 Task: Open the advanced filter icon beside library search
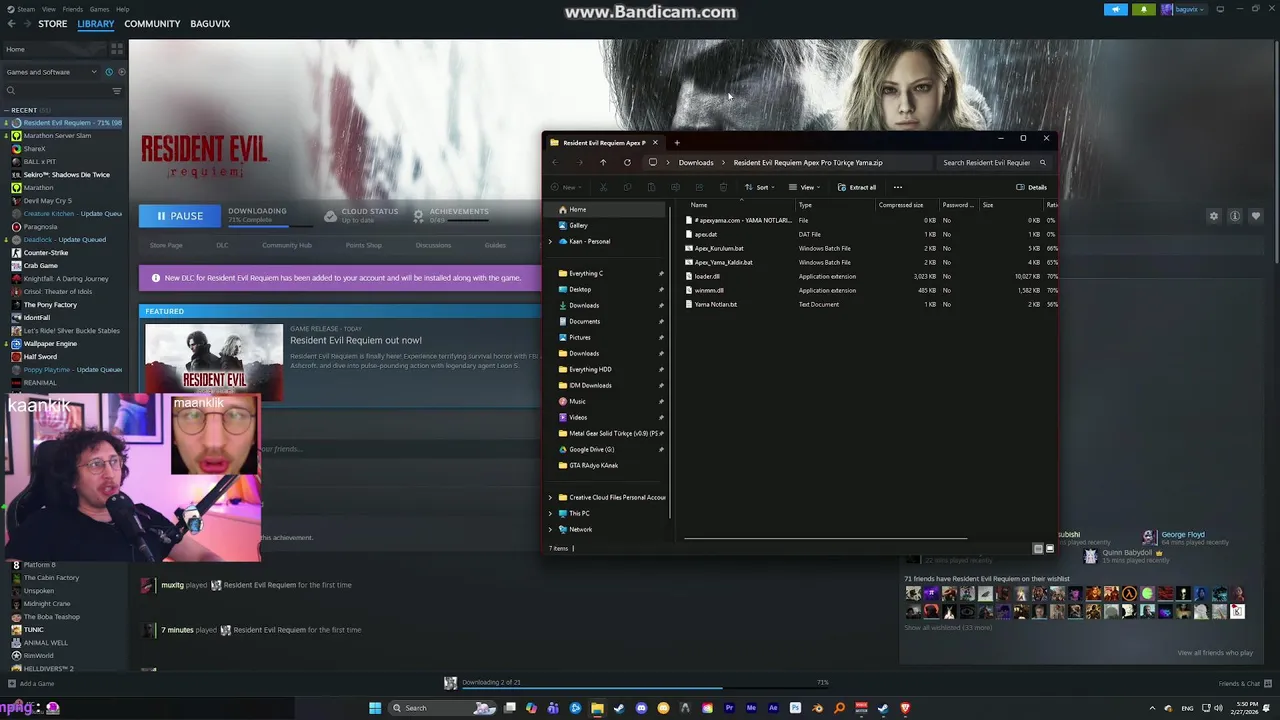117,91
